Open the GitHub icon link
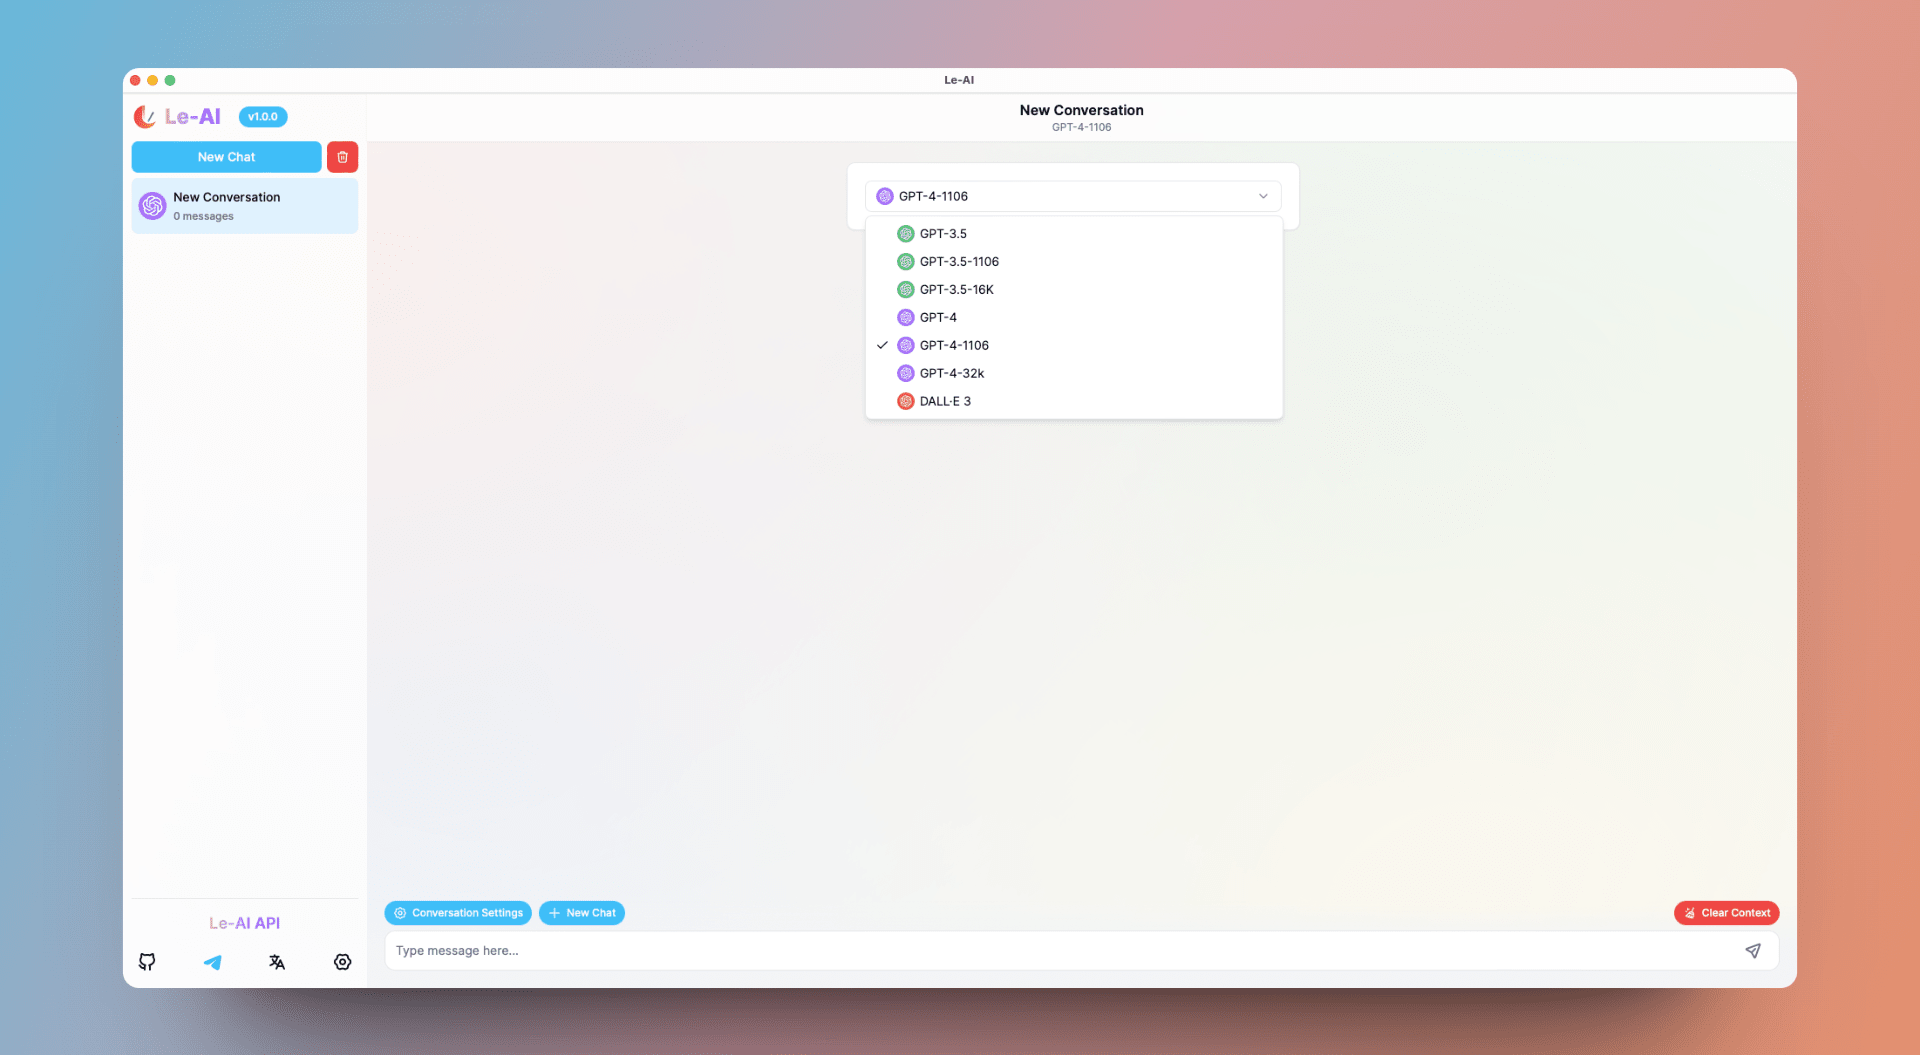The image size is (1920, 1055). click(147, 962)
